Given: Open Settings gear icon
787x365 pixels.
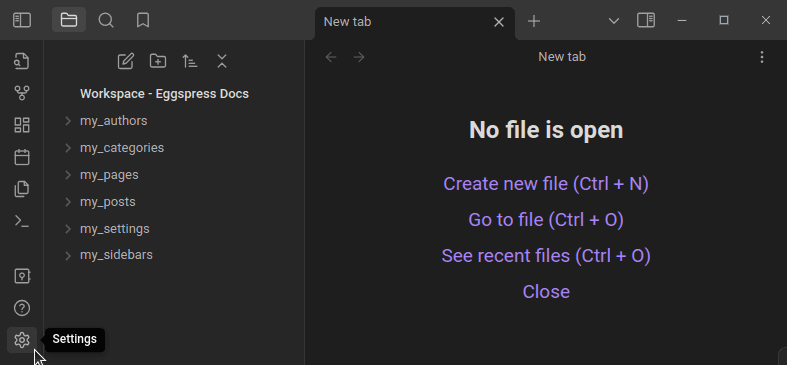Looking at the screenshot, I should click(22, 340).
